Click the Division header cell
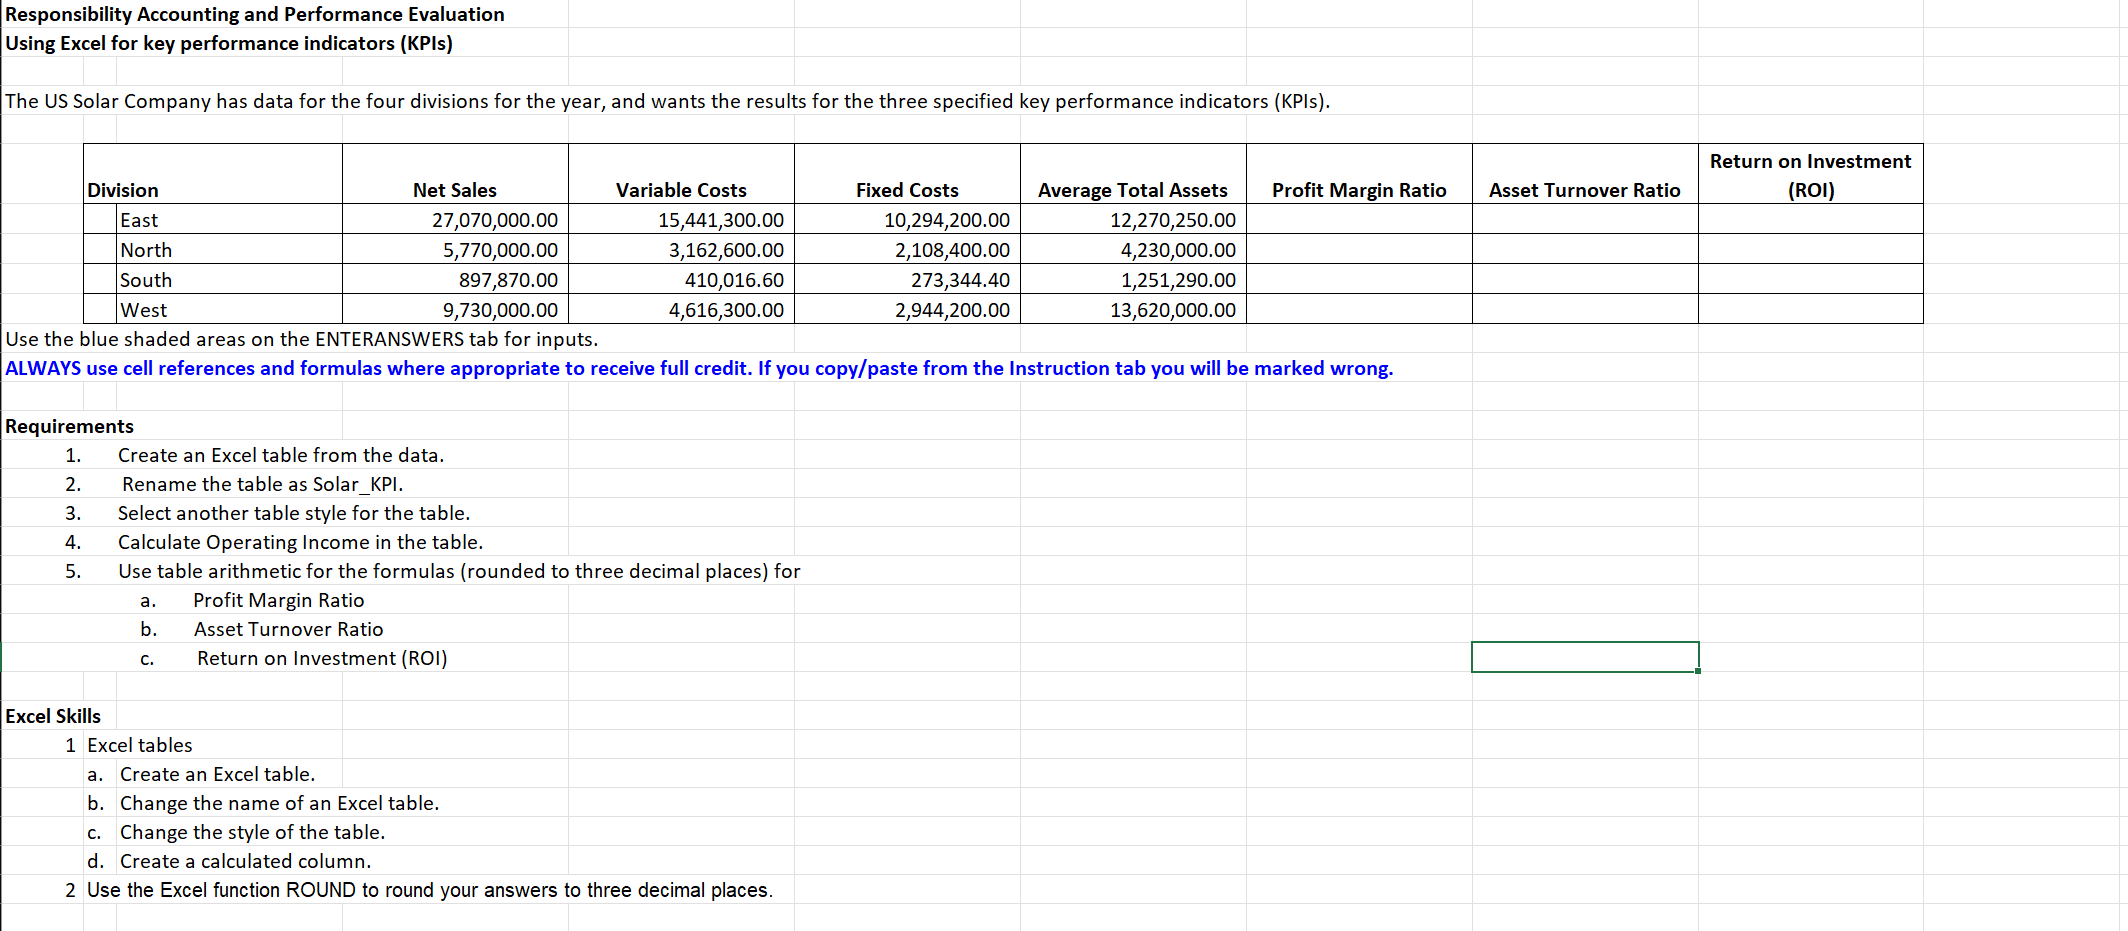This screenshot has height=931, width=2128. pos(213,175)
